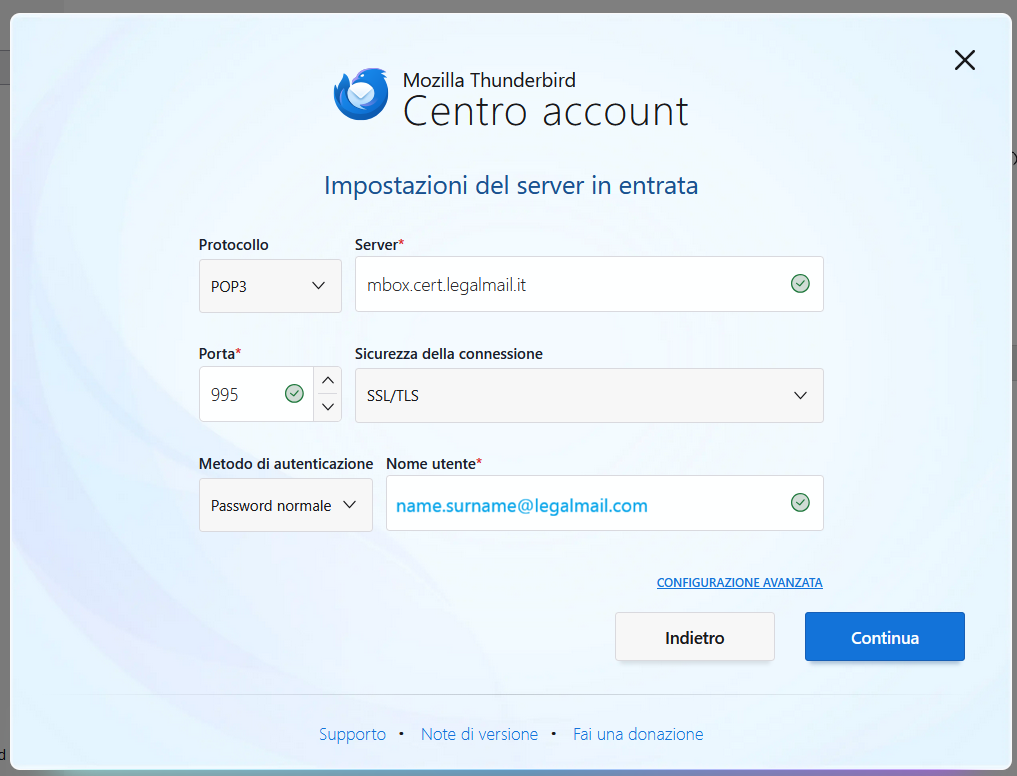Decrease the port number with down arrow
The image size is (1017, 776).
(327, 407)
